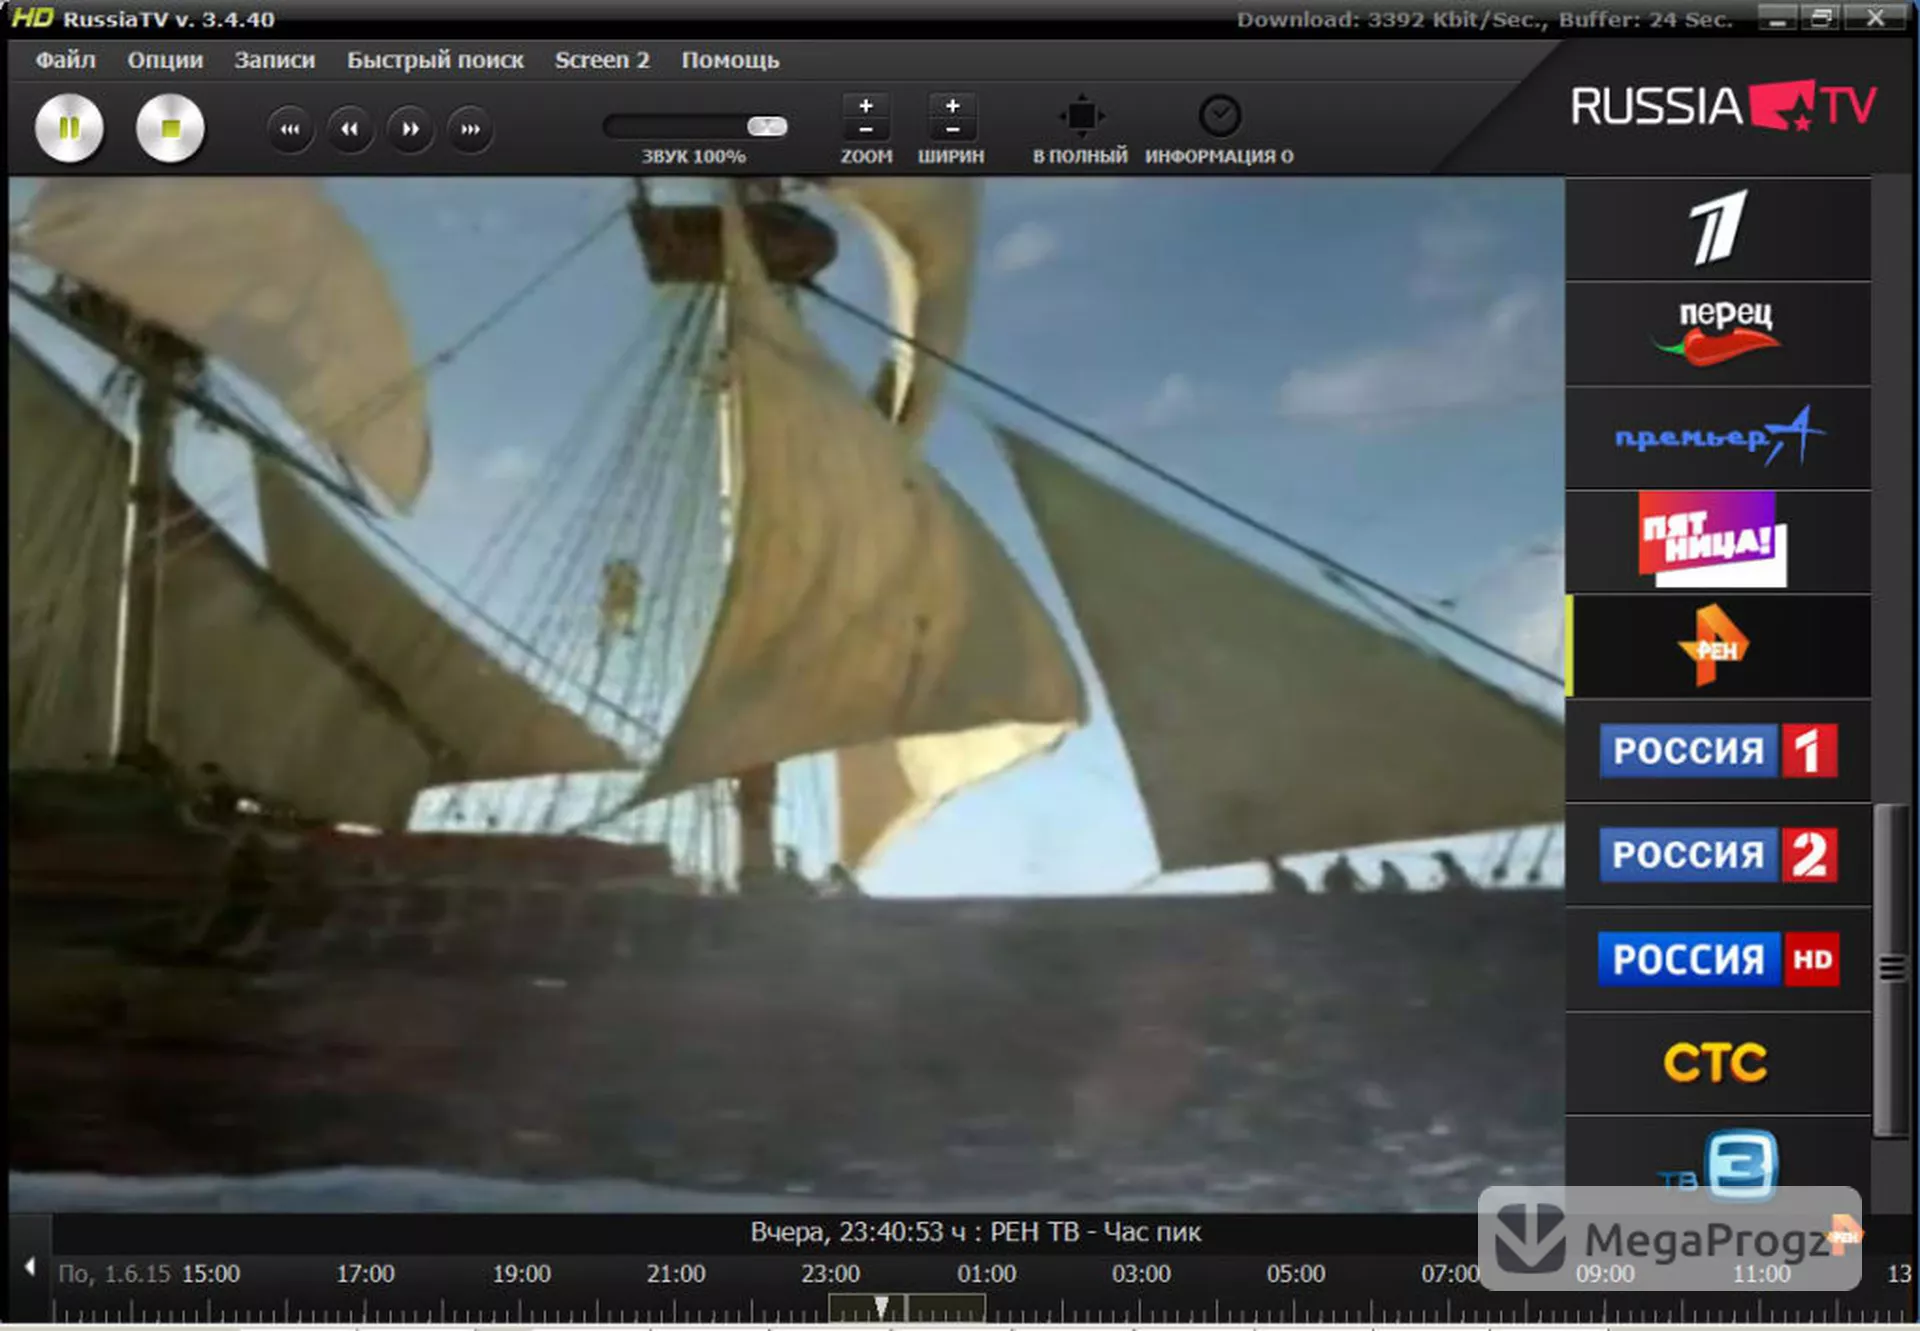Screen dimensions: 1920x1331
Task: Increase width with the ШИРИН plus button
Action: pyautogui.click(x=952, y=105)
